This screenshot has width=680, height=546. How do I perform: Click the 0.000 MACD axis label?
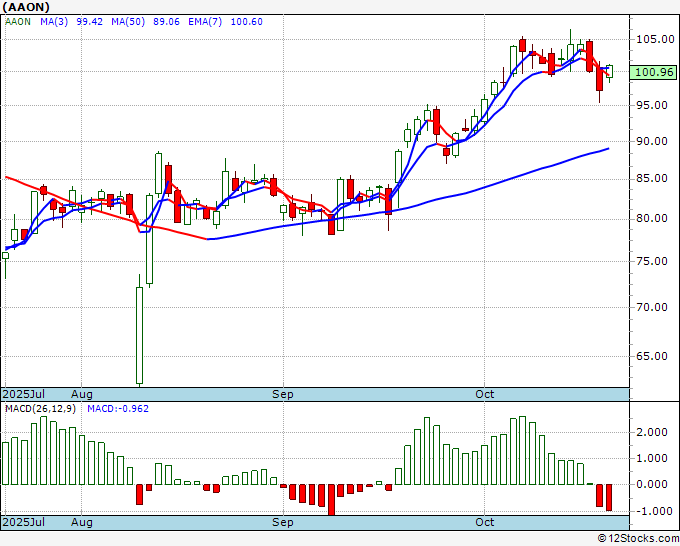coord(651,484)
